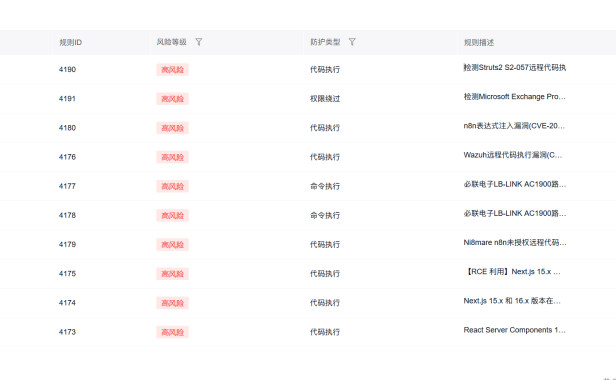This screenshot has height=380, width=616.
Task: Select the 风险等级 header label
Action: point(171,42)
